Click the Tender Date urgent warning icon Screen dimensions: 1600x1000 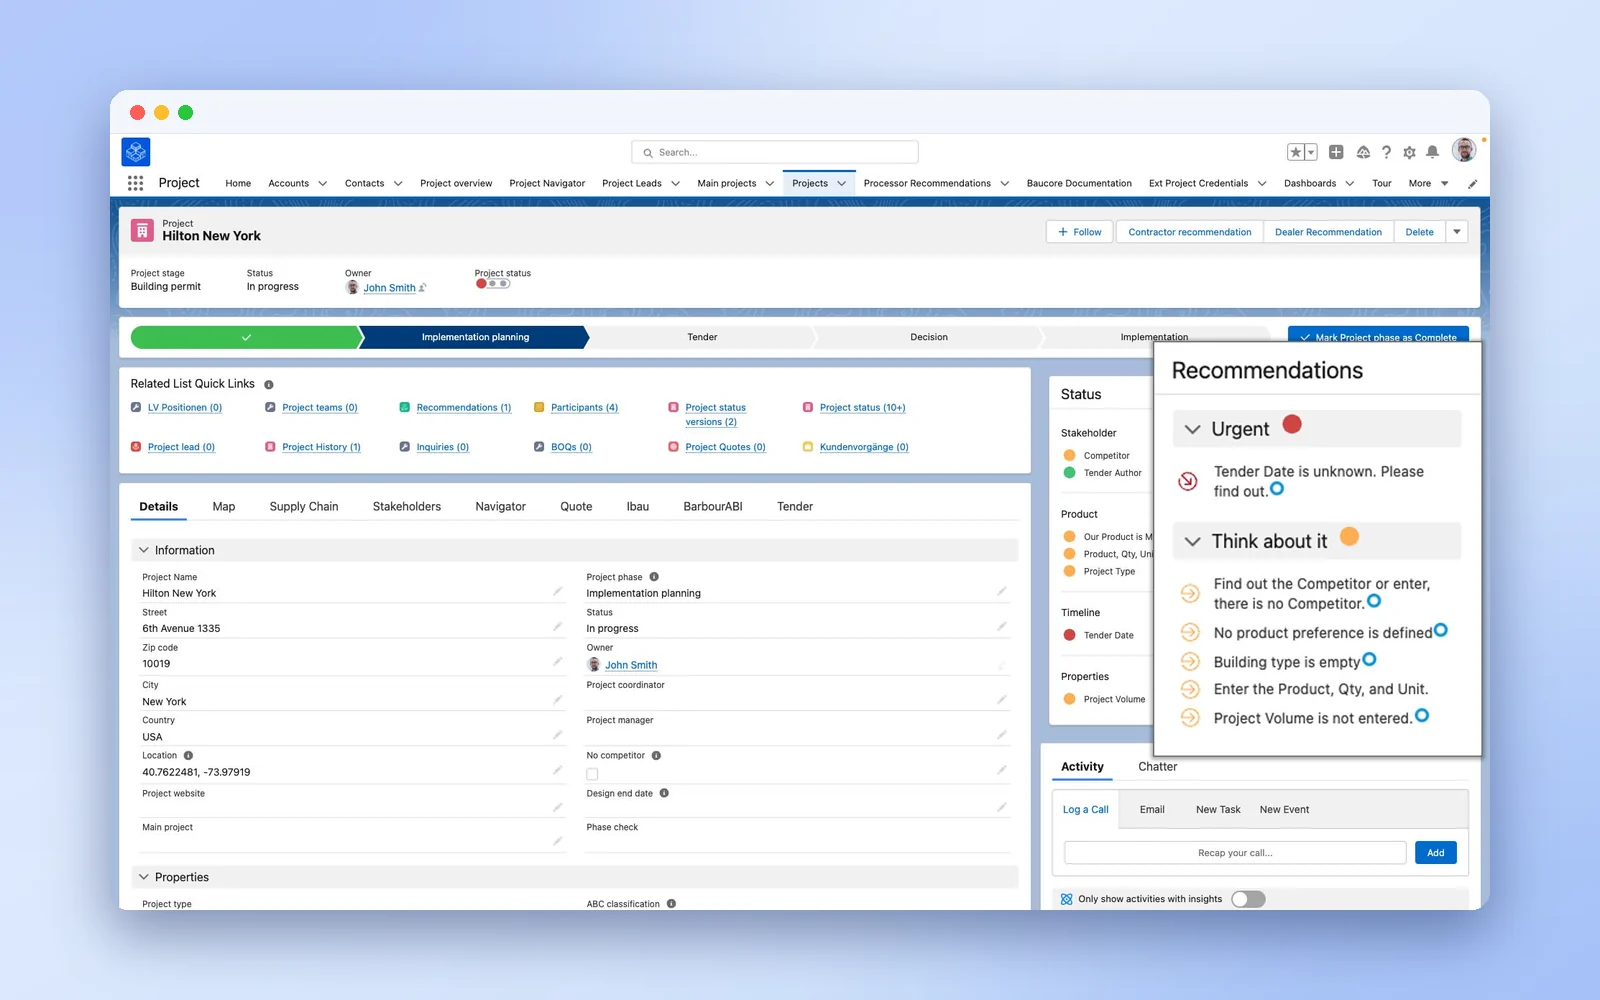click(x=1188, y=481)
